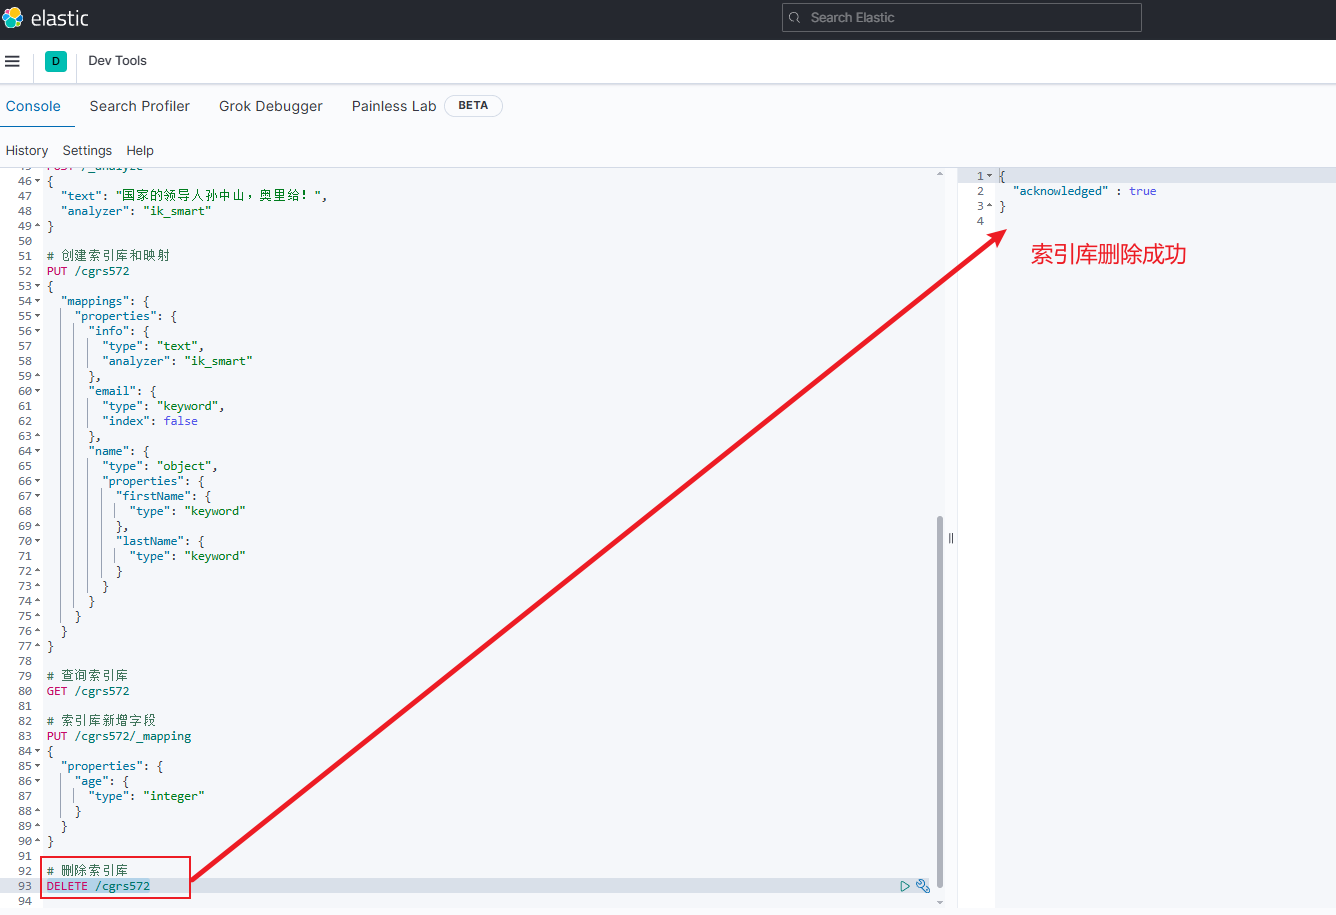
Task: Click the "index": false line
Action: [150, 421]
